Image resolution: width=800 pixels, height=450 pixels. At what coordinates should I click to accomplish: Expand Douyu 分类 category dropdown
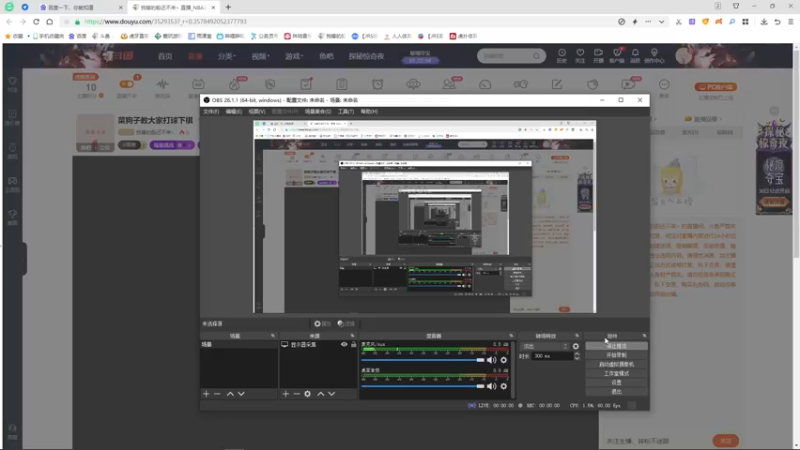[227, 56]
